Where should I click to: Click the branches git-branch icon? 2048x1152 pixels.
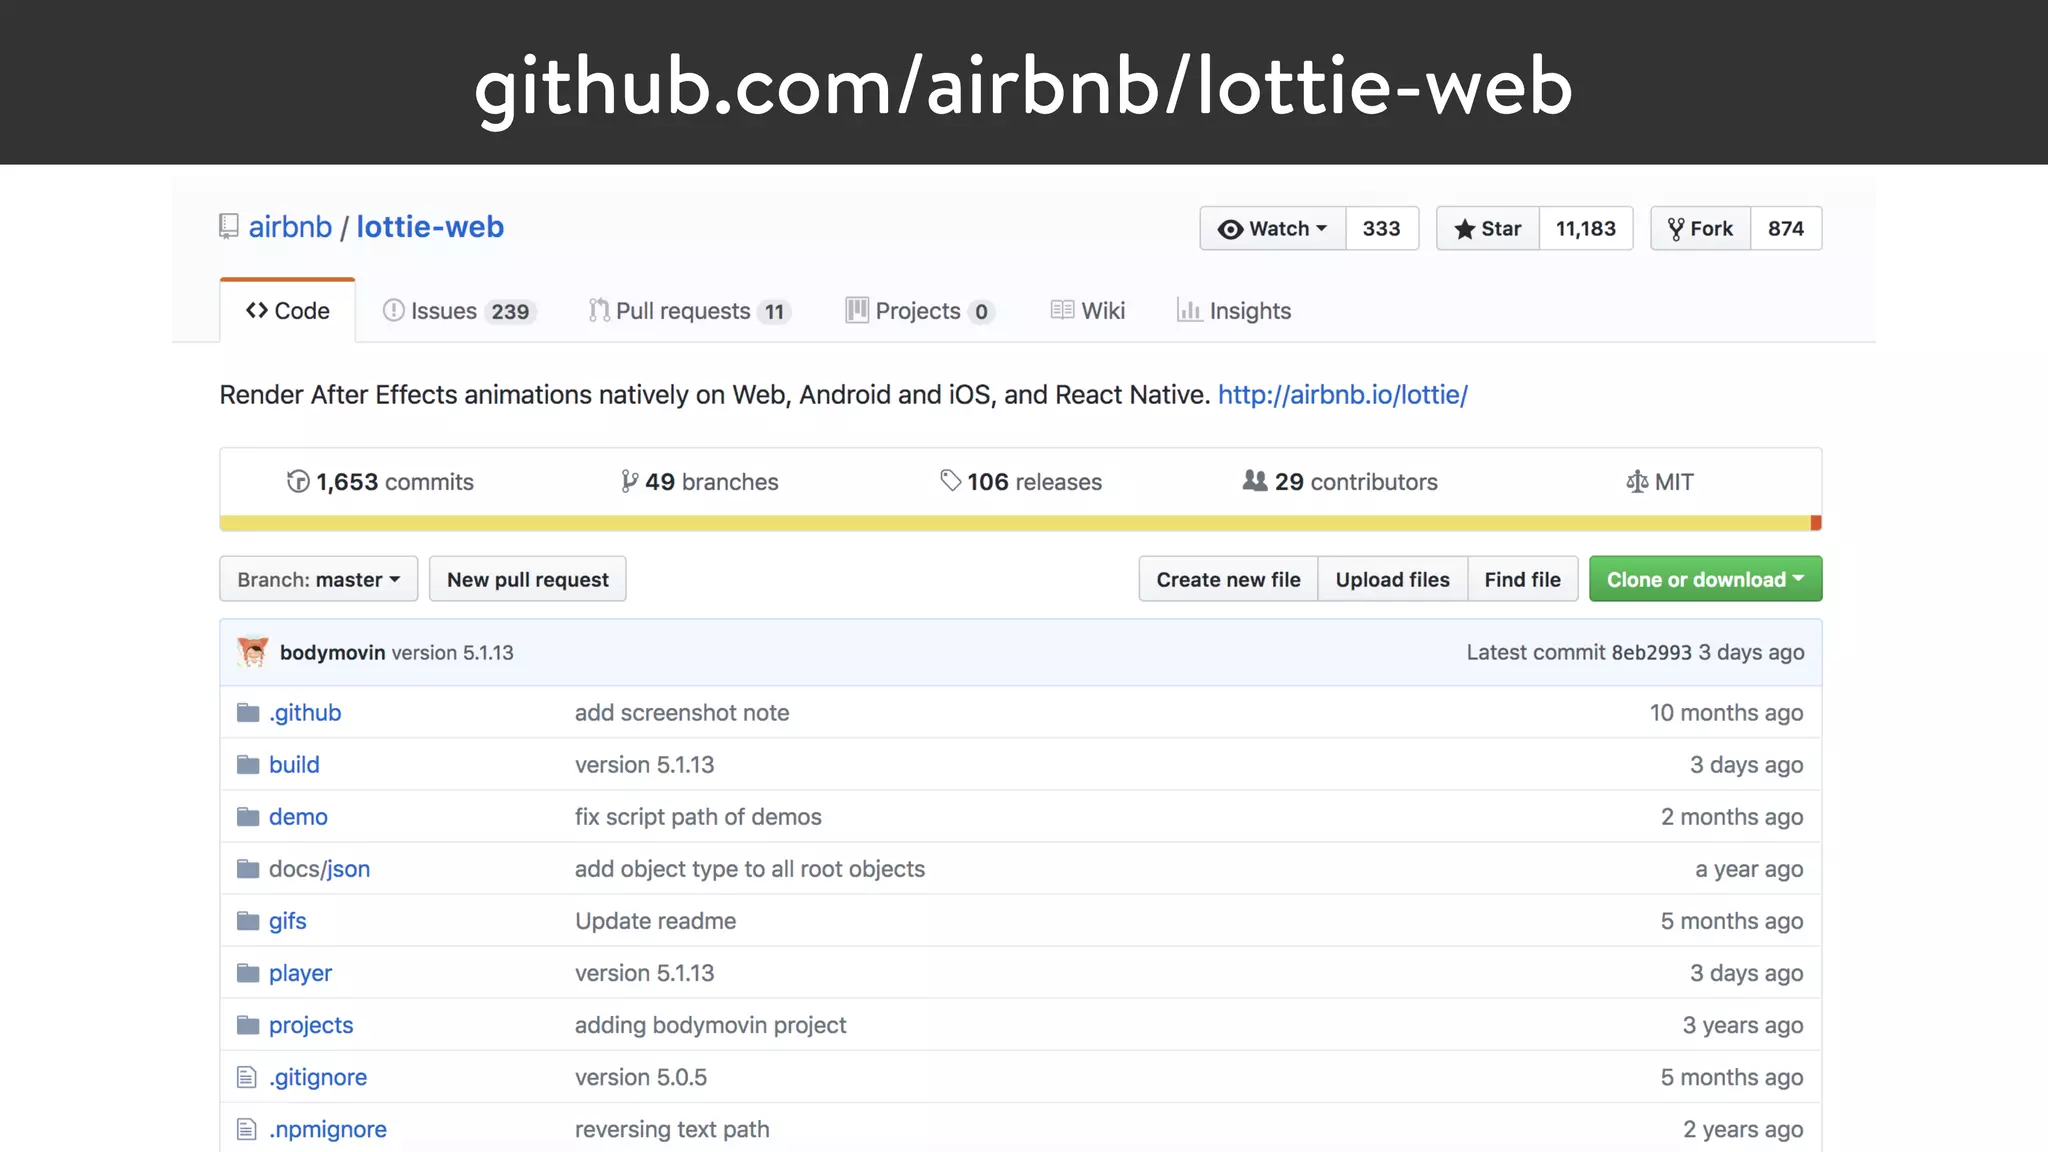[629, 481]
